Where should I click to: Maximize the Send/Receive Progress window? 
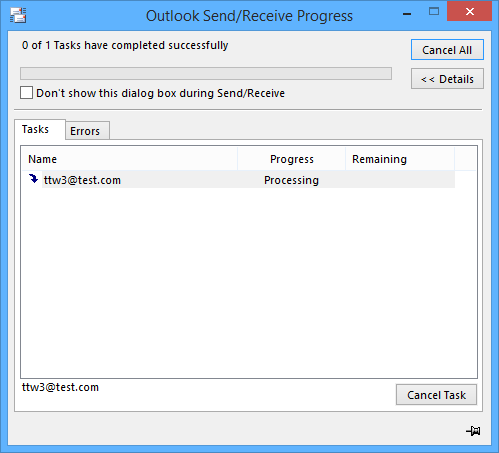point(434,12)
